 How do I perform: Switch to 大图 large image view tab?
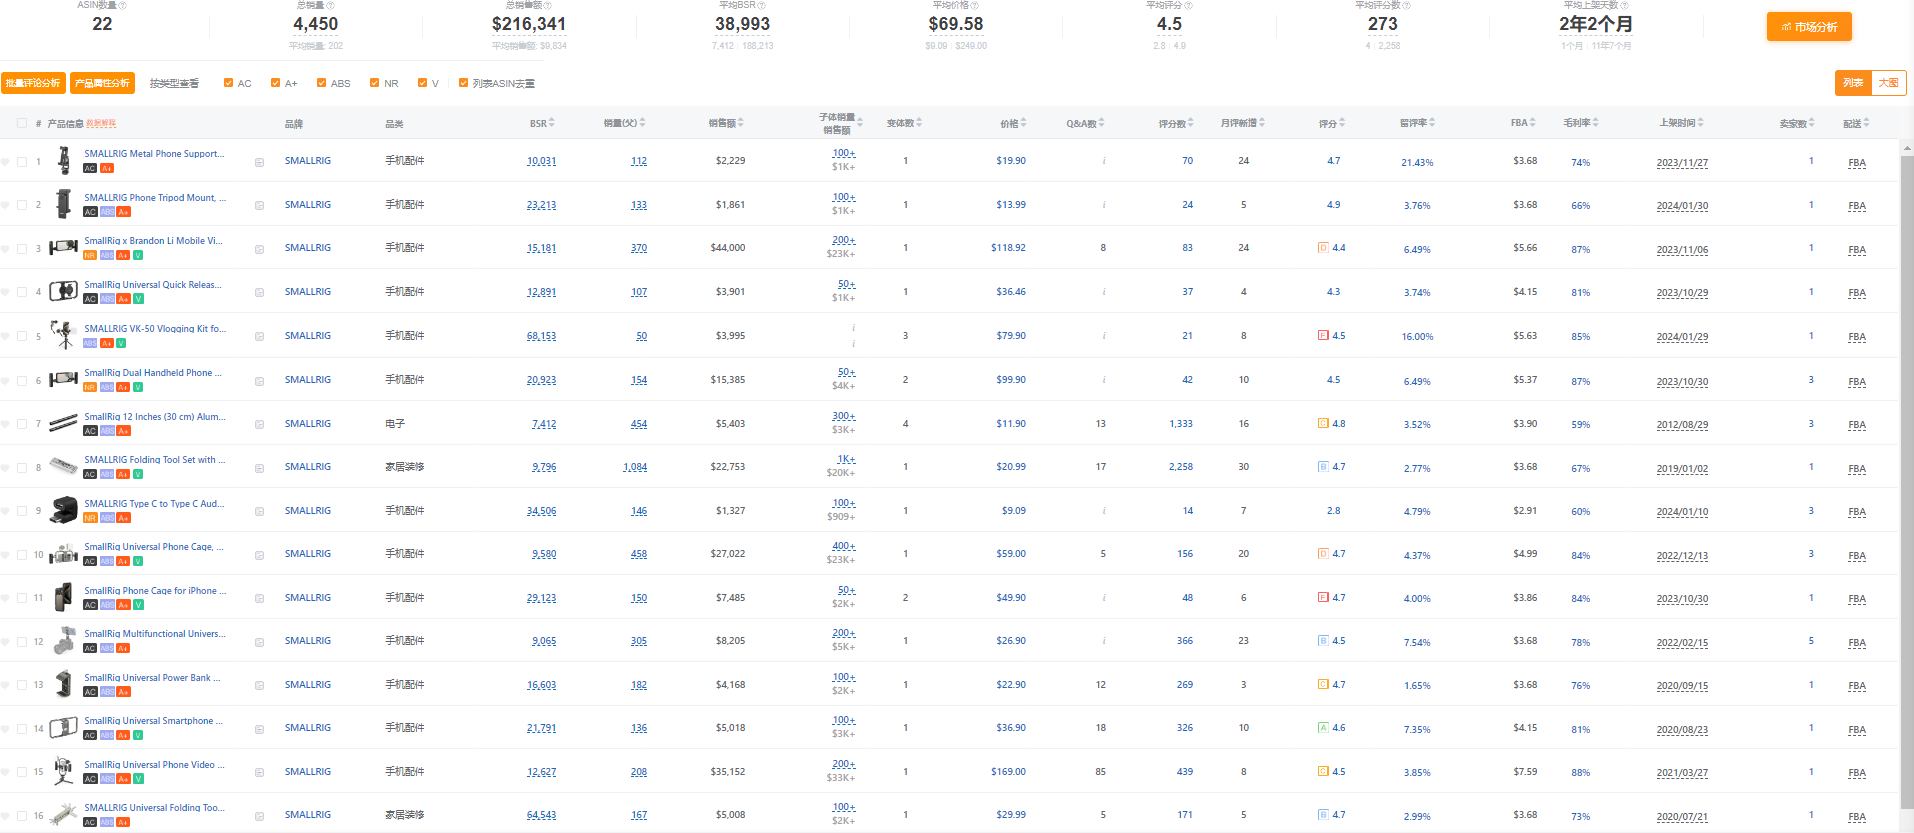(1888, 83)
